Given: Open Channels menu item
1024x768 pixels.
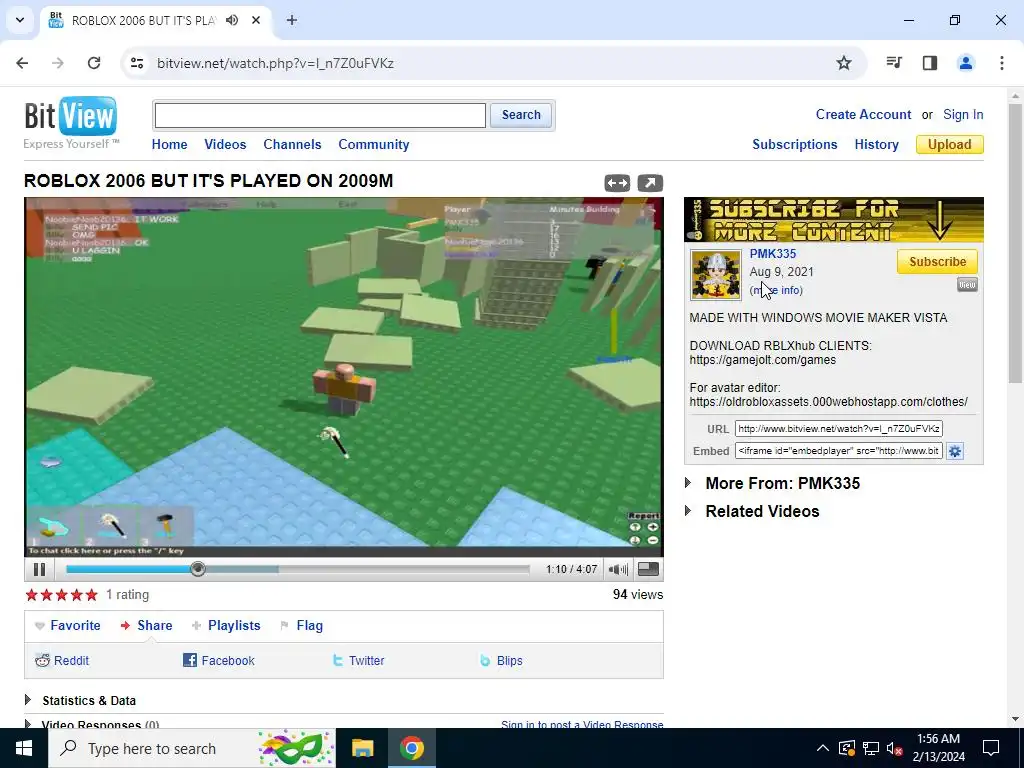Looking at the screenshot, I should coord(292,144).
